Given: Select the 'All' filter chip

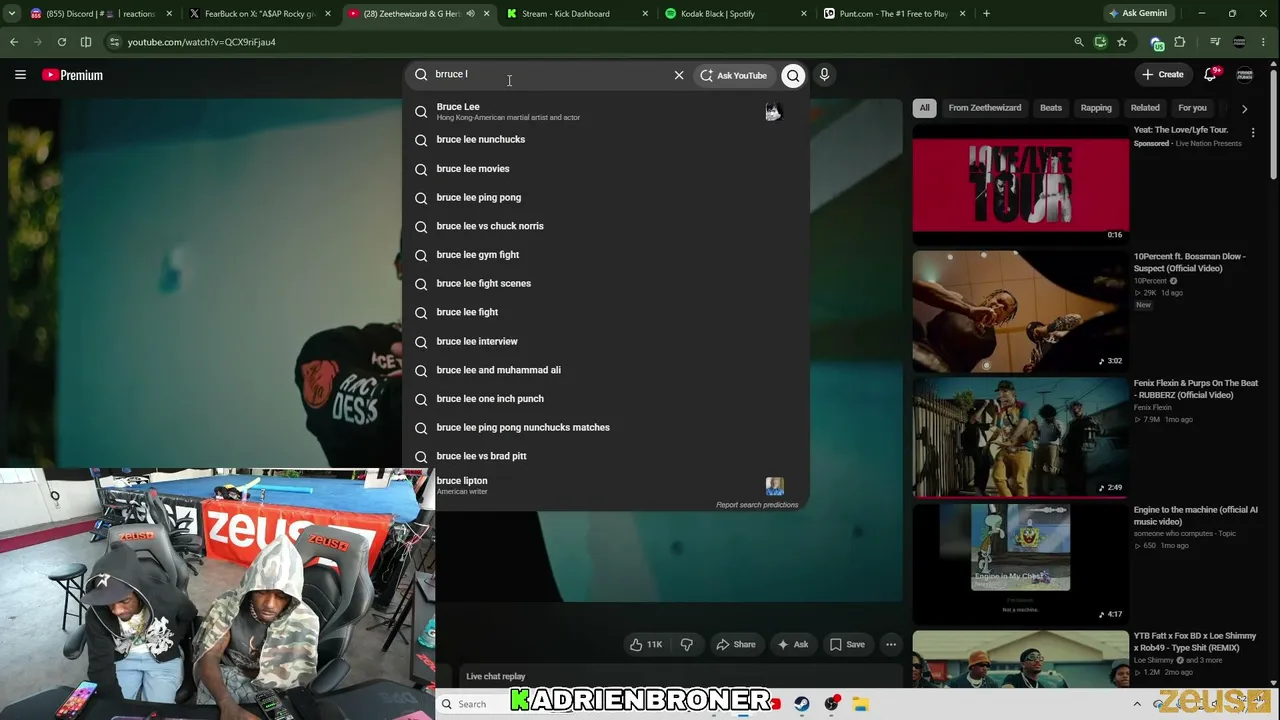Looking at the screenshot, I should [925, 108].
